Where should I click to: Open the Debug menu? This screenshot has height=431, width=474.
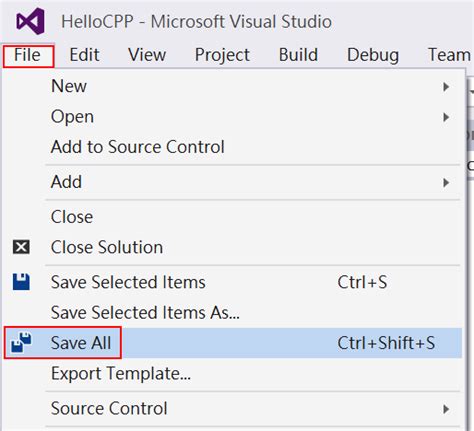(x=373, y=55)
